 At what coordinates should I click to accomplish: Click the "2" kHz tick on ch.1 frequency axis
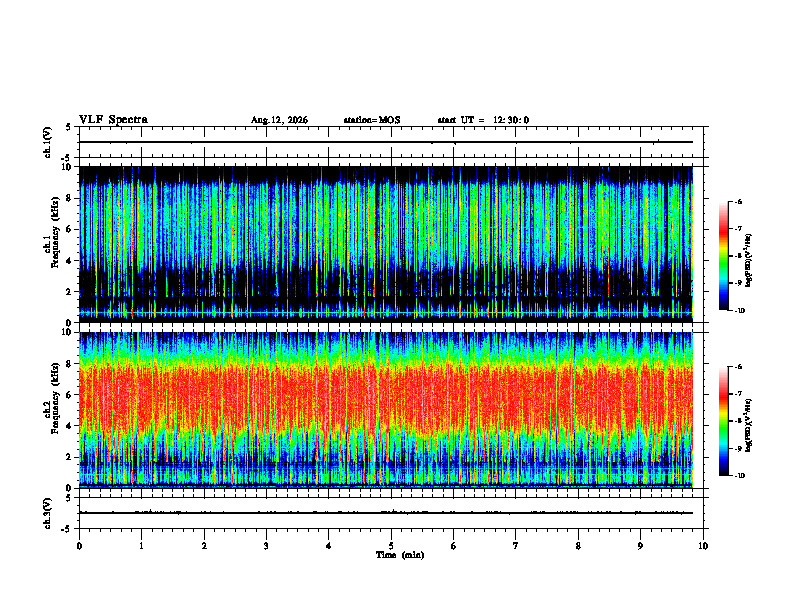70,291
